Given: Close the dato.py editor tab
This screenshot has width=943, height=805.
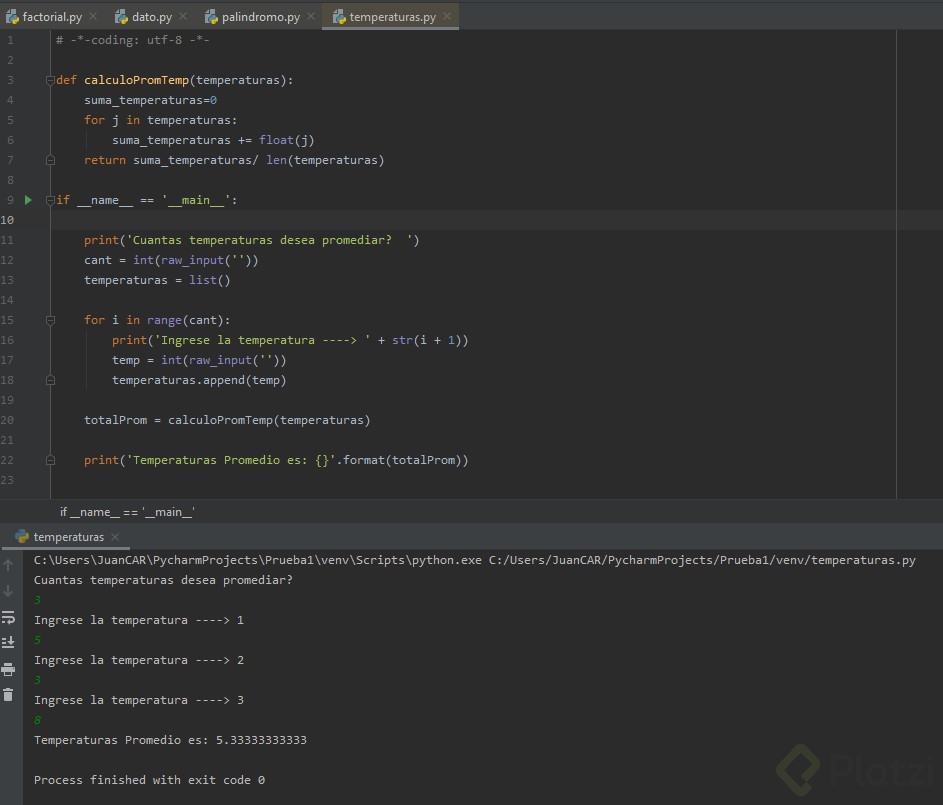Looking at the screenshot, I should (x=183, y=17).
